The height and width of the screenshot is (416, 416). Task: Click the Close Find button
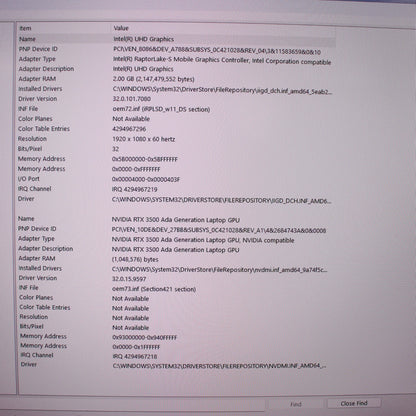(x=354, y=403)
